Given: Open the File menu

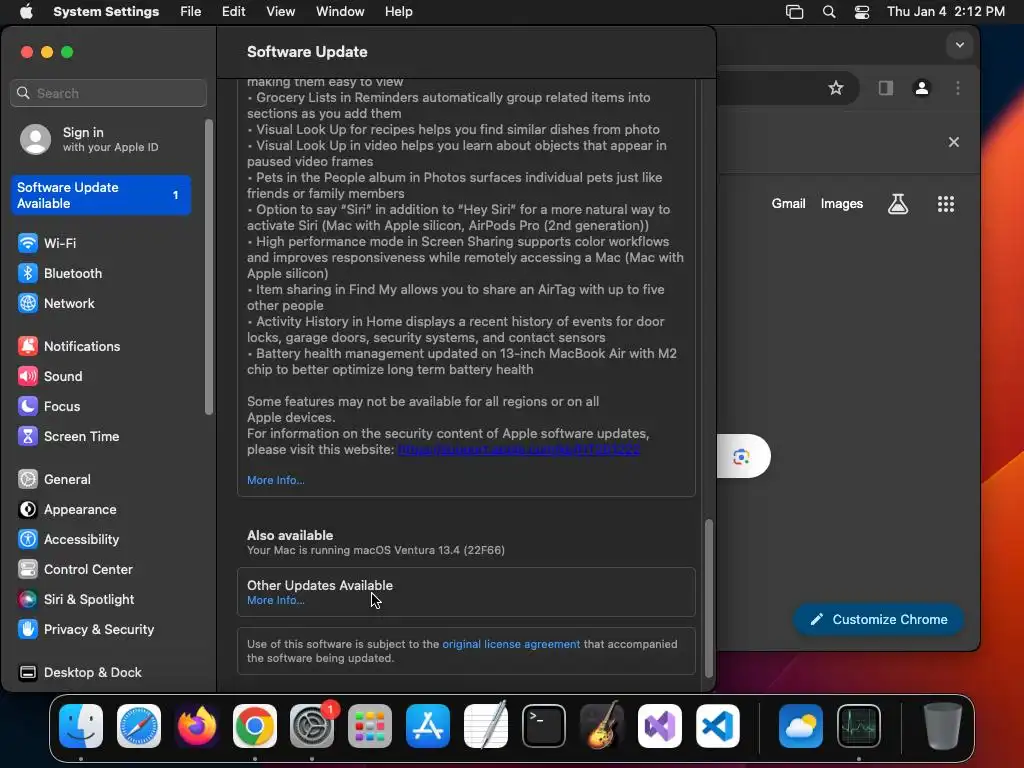Looking at the screenshot, I should (x=191, y=12).
